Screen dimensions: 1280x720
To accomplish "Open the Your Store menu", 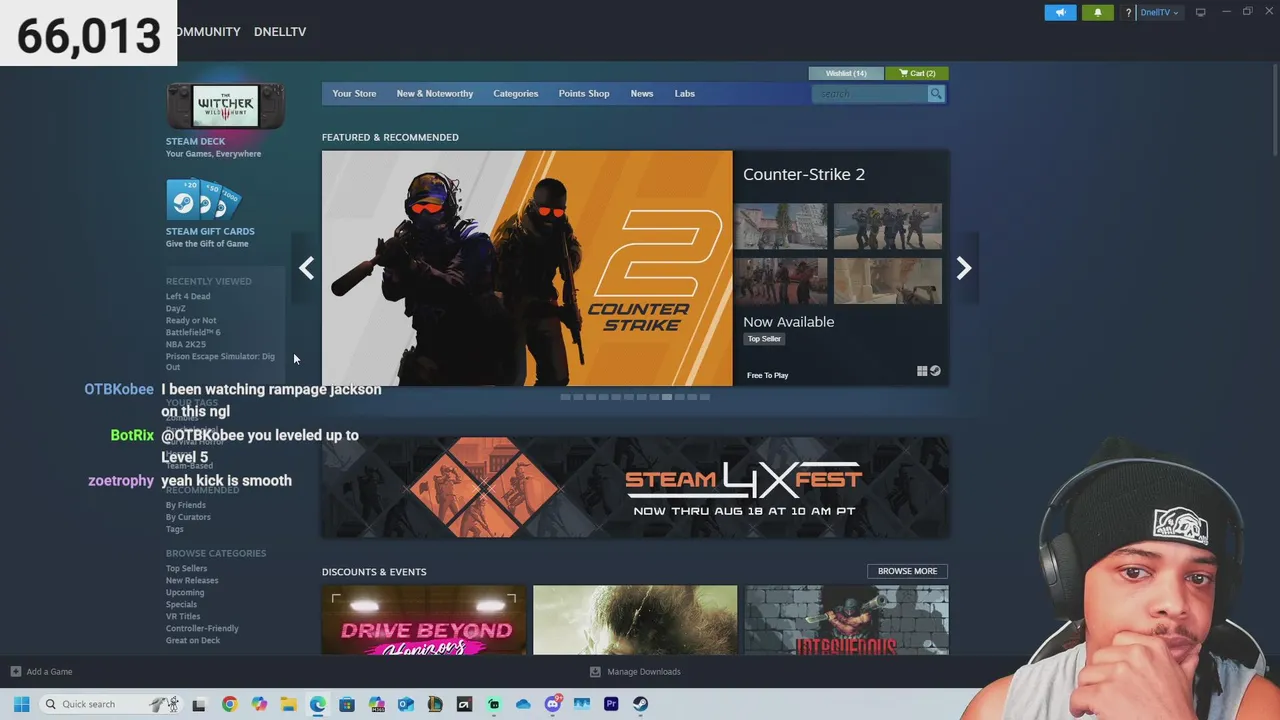I will pos(354,94).
